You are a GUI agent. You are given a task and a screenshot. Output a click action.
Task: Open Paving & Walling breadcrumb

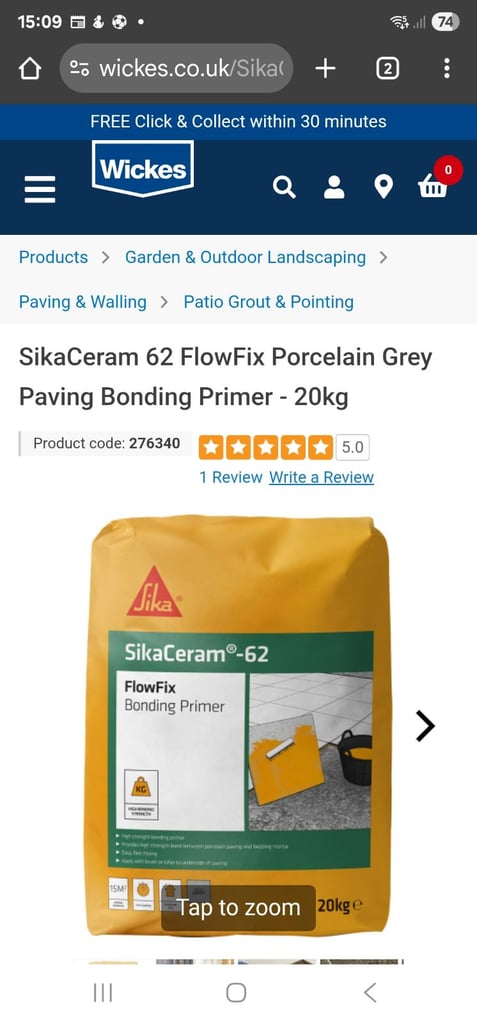tap(82, 302)
